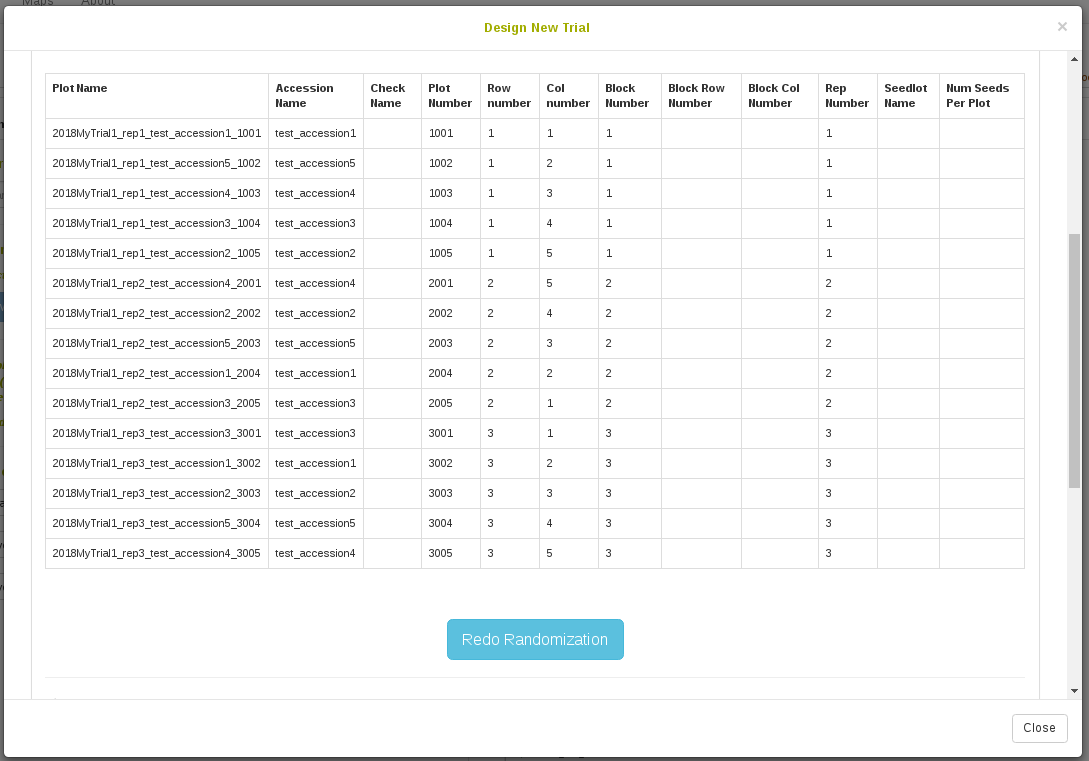1089x761 pixels.
Task: Click plot name 2018MyTrial1_rep2_test_accession4_2001
Action: point(157,283)
